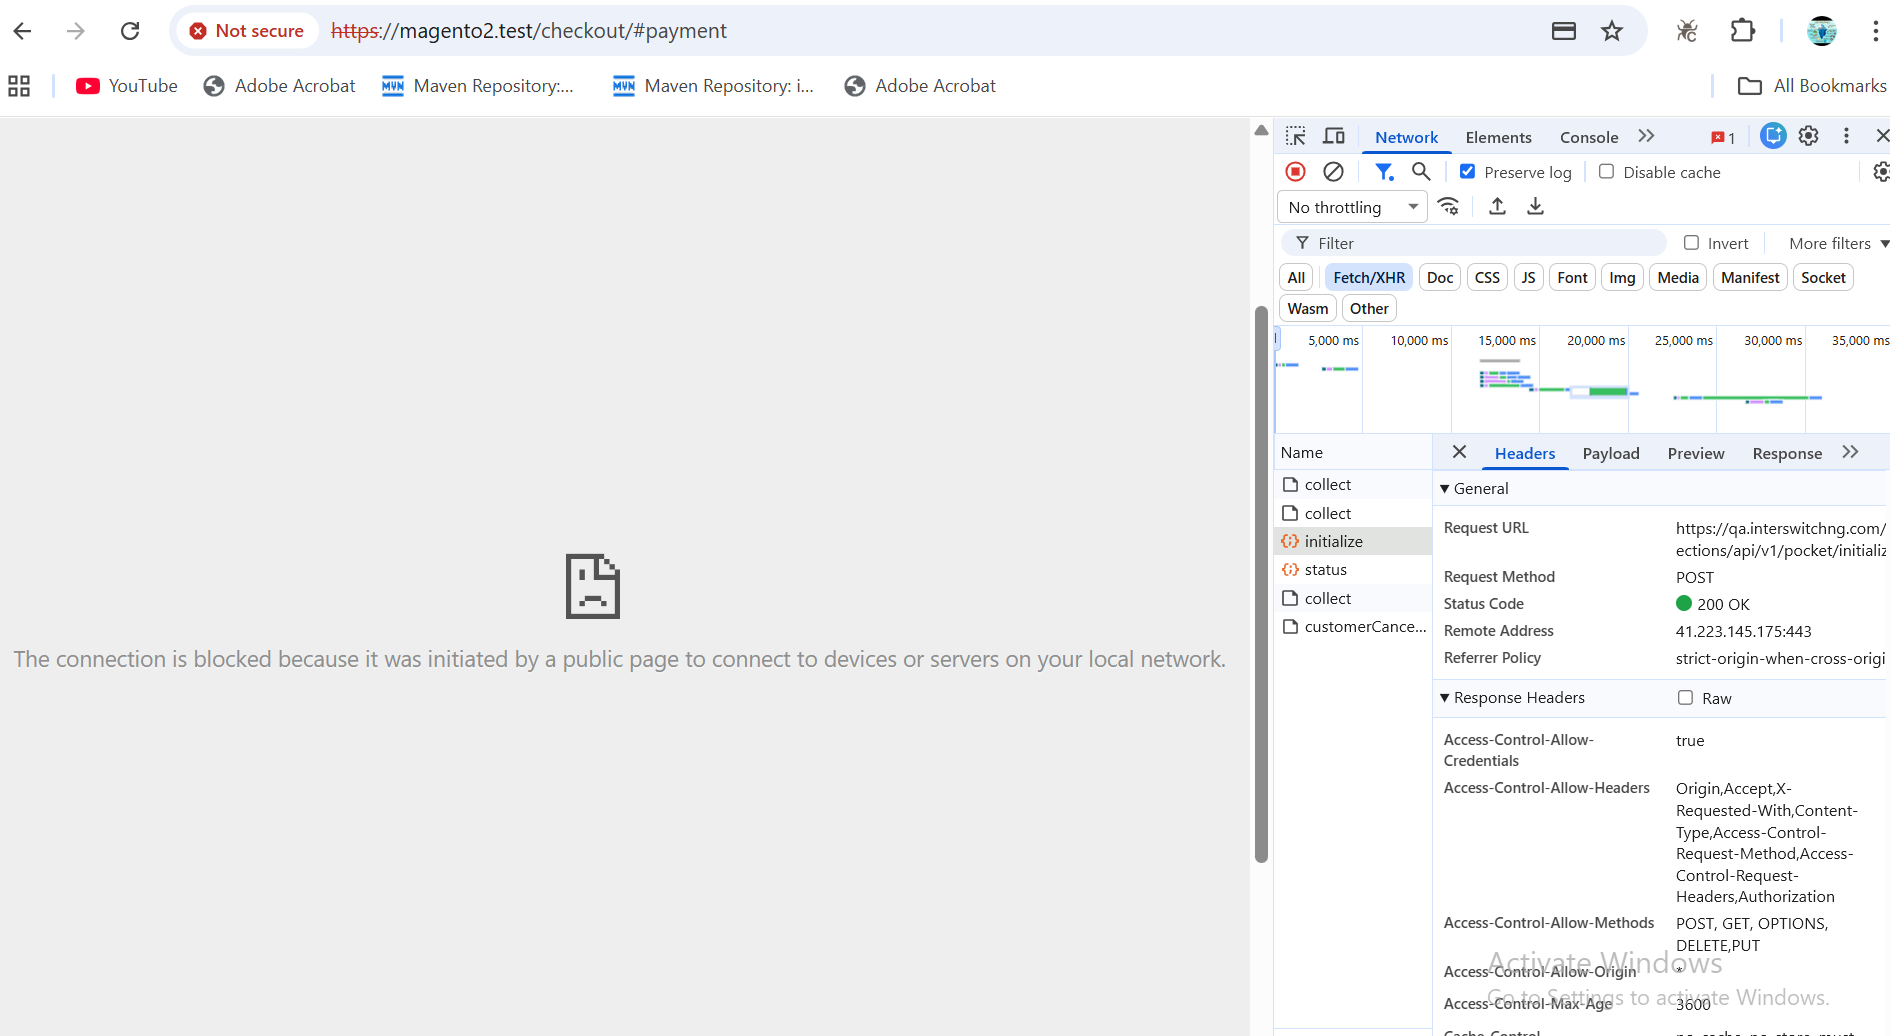The image size is (1890, 1036).
Task: Uncheck the Preserve log checkbox
Action: [x=1467, y=172]
